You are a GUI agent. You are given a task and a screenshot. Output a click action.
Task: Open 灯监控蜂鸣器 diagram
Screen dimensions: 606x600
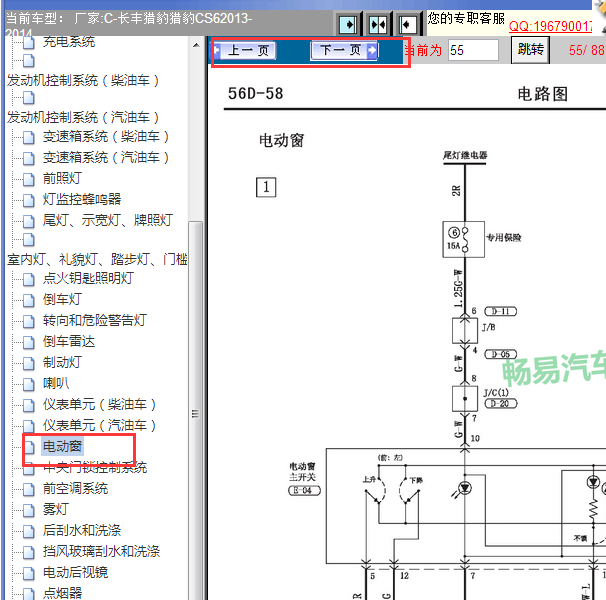tap(82, 199)
